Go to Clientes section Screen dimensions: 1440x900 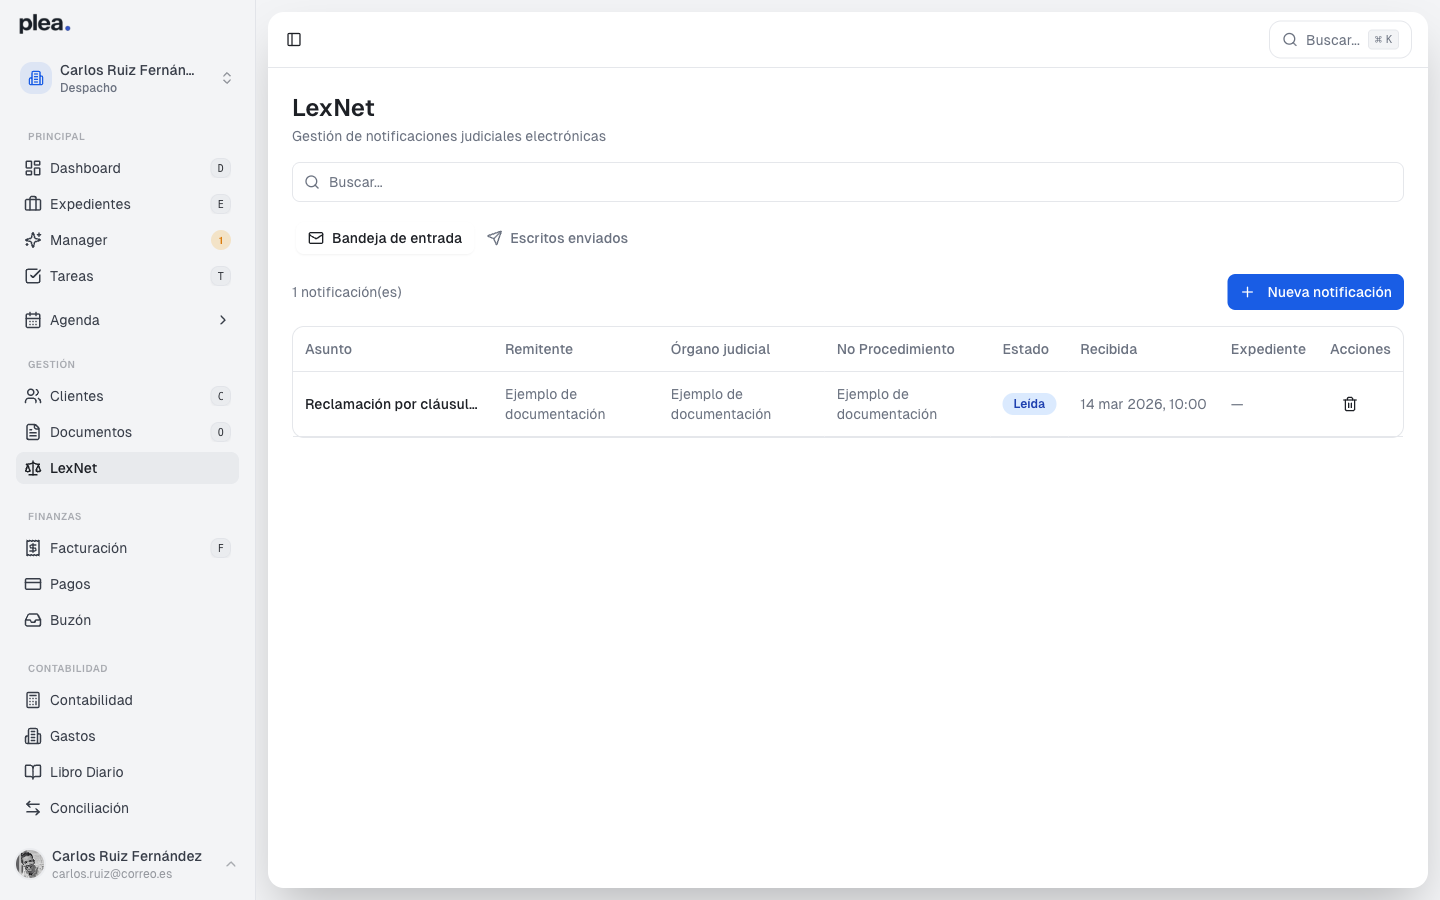pos(127,396)
